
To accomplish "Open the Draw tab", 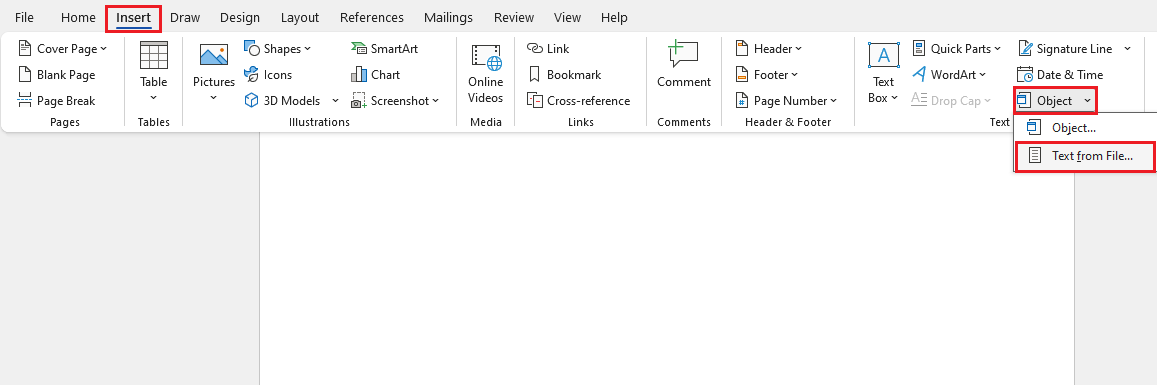I will coord(185,18).
